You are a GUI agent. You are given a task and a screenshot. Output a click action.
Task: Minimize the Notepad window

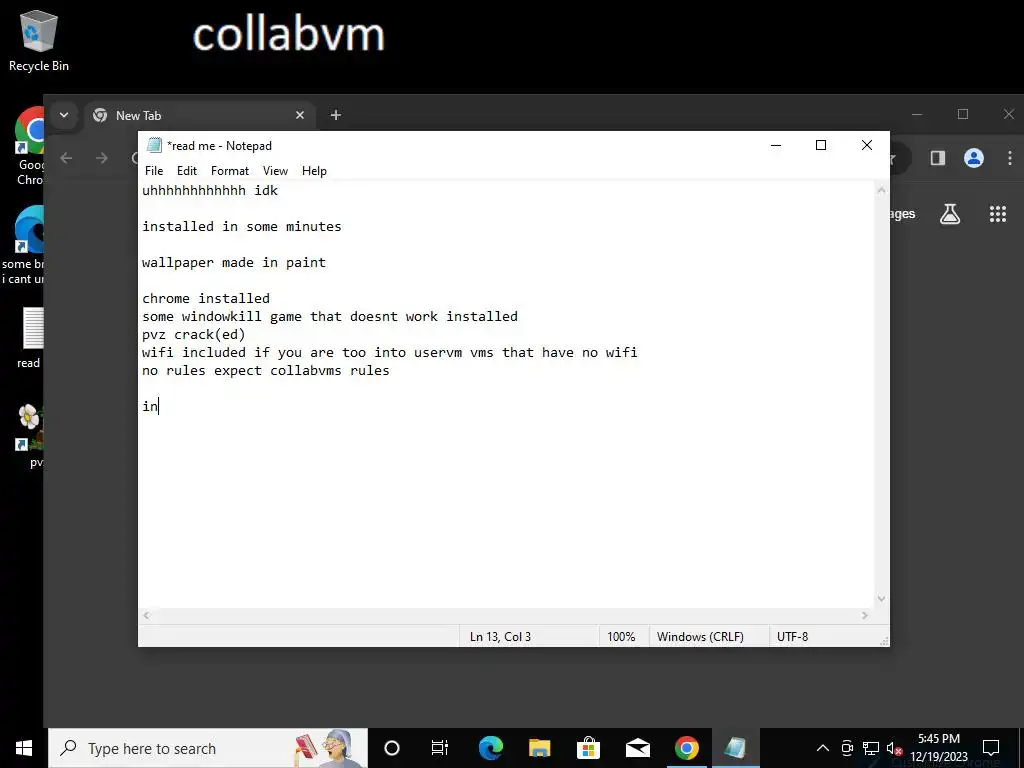(x=776, y=145)
